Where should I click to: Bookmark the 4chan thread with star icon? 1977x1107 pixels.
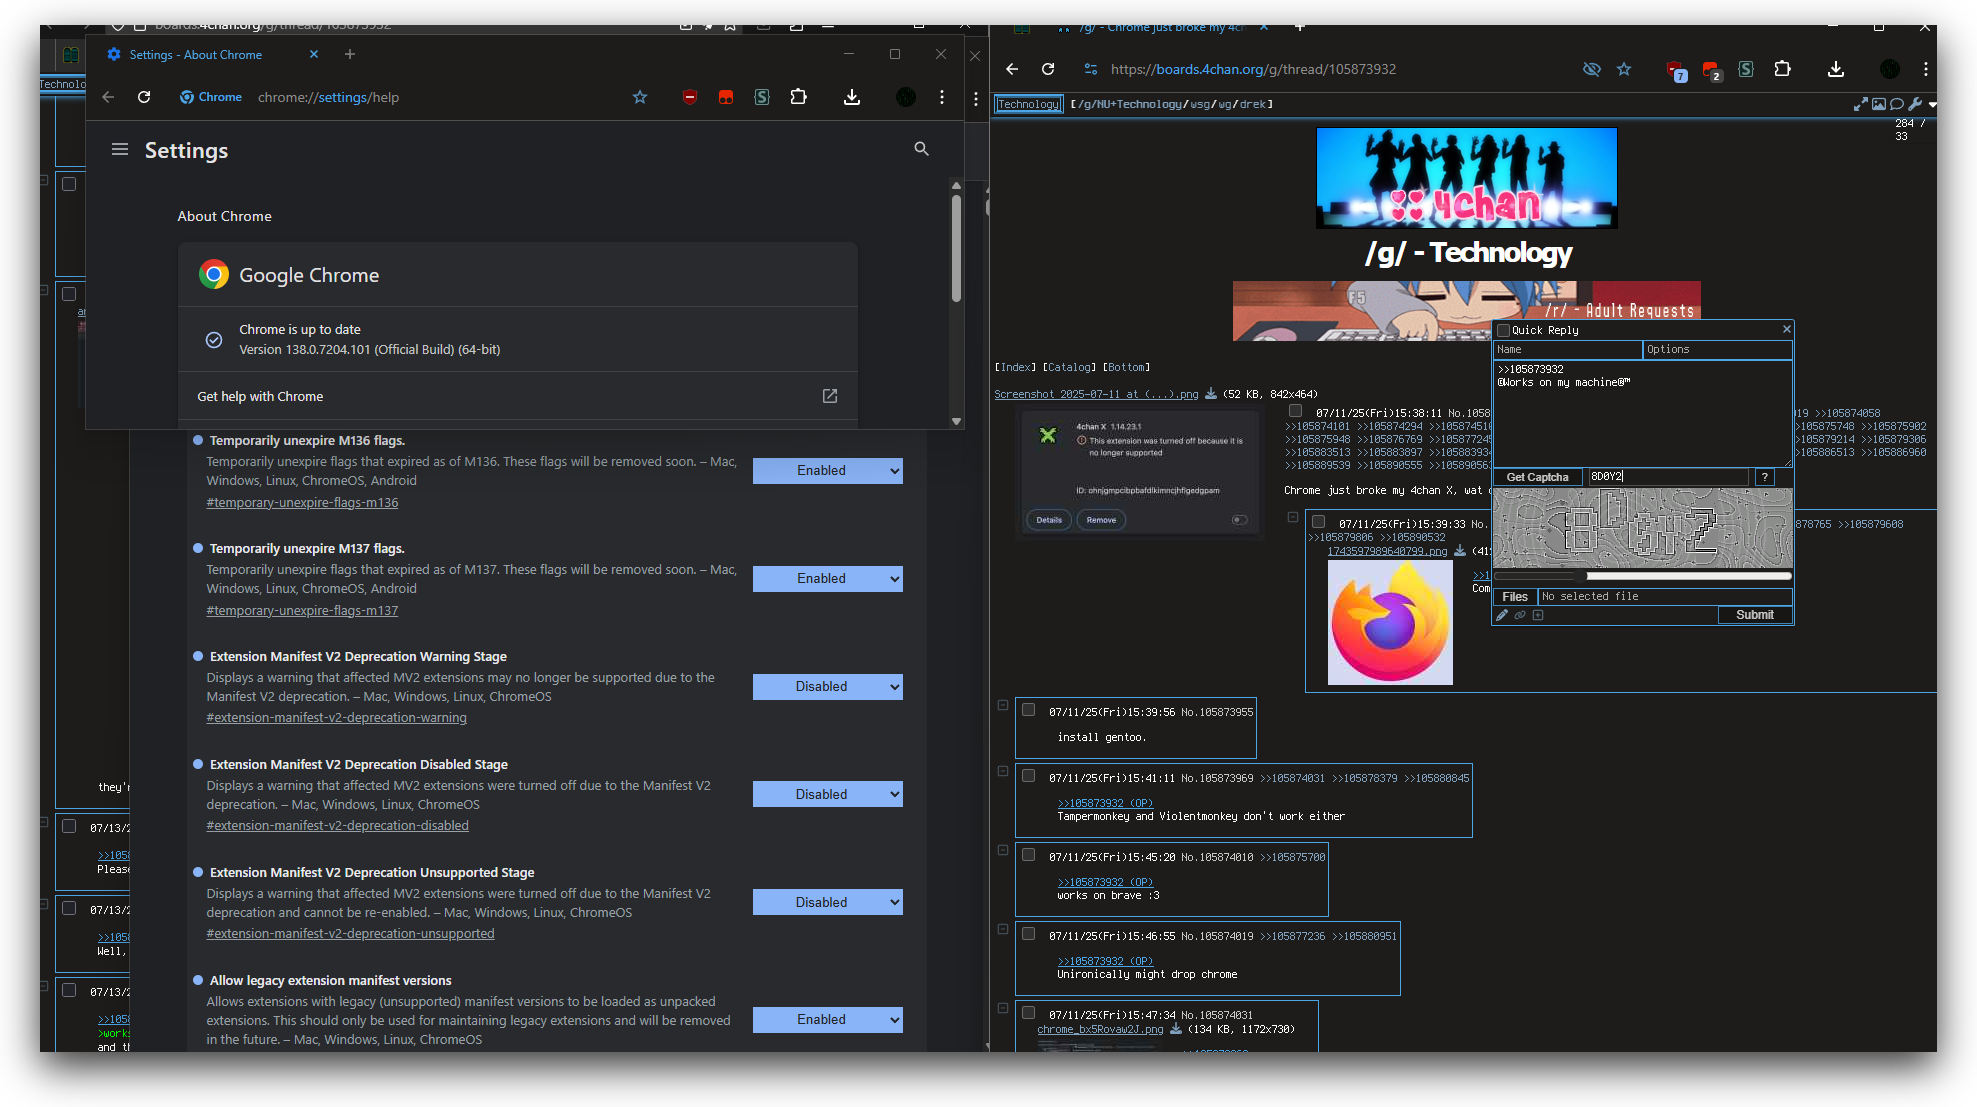(1624, 69)
